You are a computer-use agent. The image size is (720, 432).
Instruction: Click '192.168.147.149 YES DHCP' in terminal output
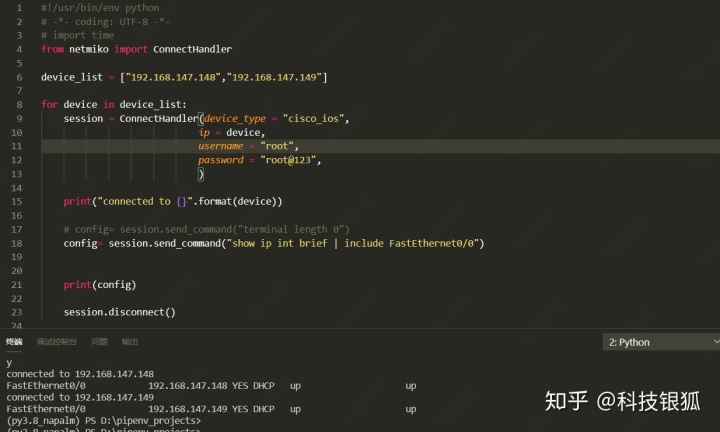(x=211, y=409)
